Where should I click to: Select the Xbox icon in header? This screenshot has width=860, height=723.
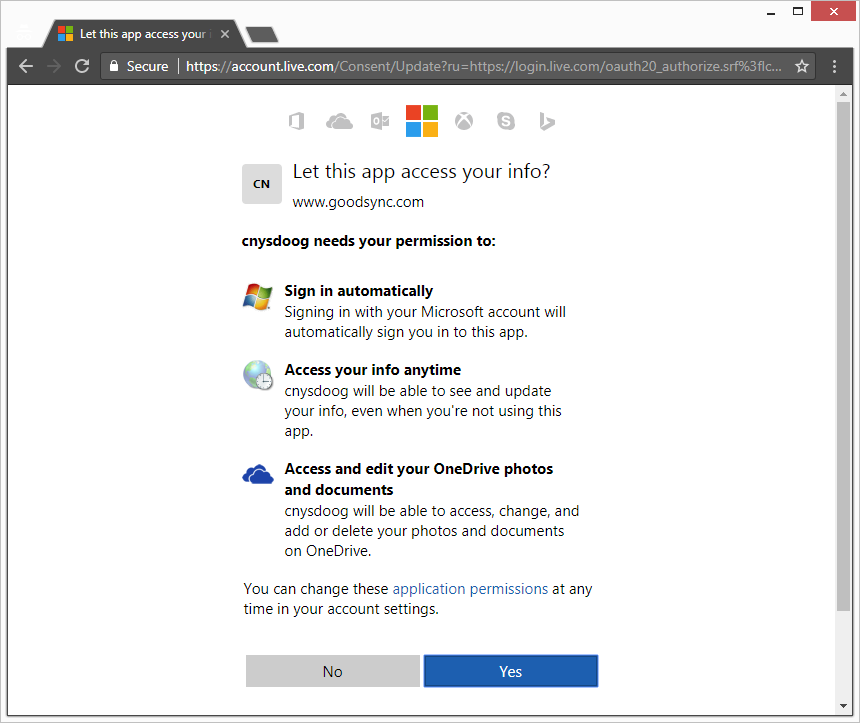pos(464,122)
